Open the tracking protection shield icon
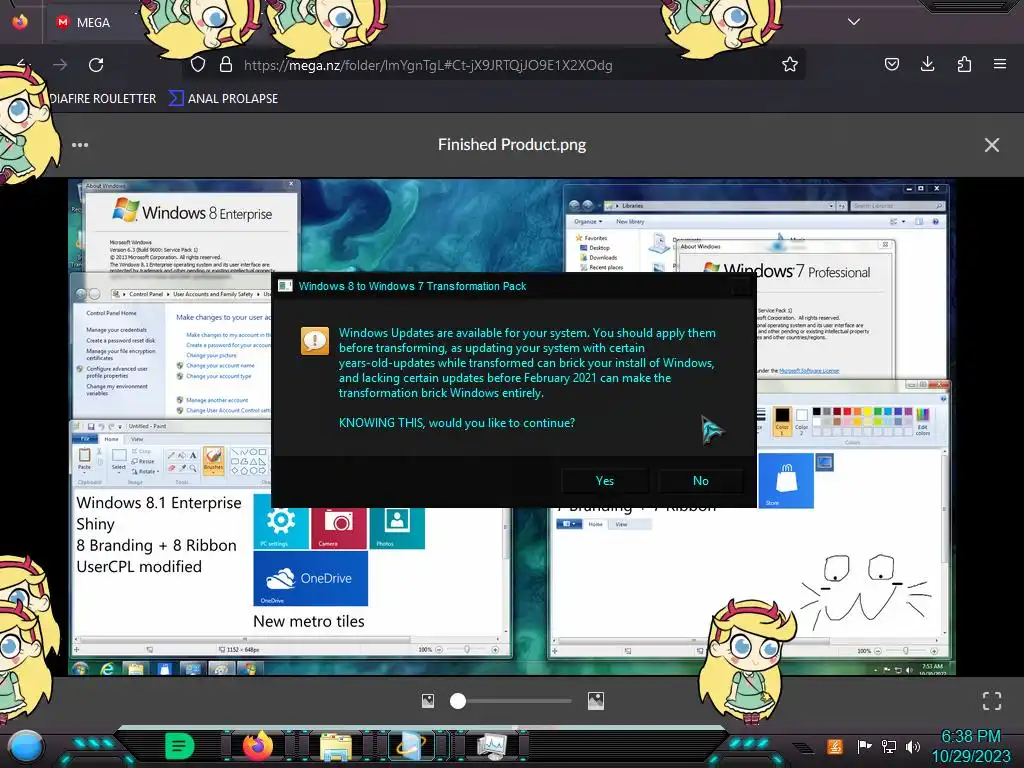This screenshot has height=768, width=1024. click(x=198, y=65)
